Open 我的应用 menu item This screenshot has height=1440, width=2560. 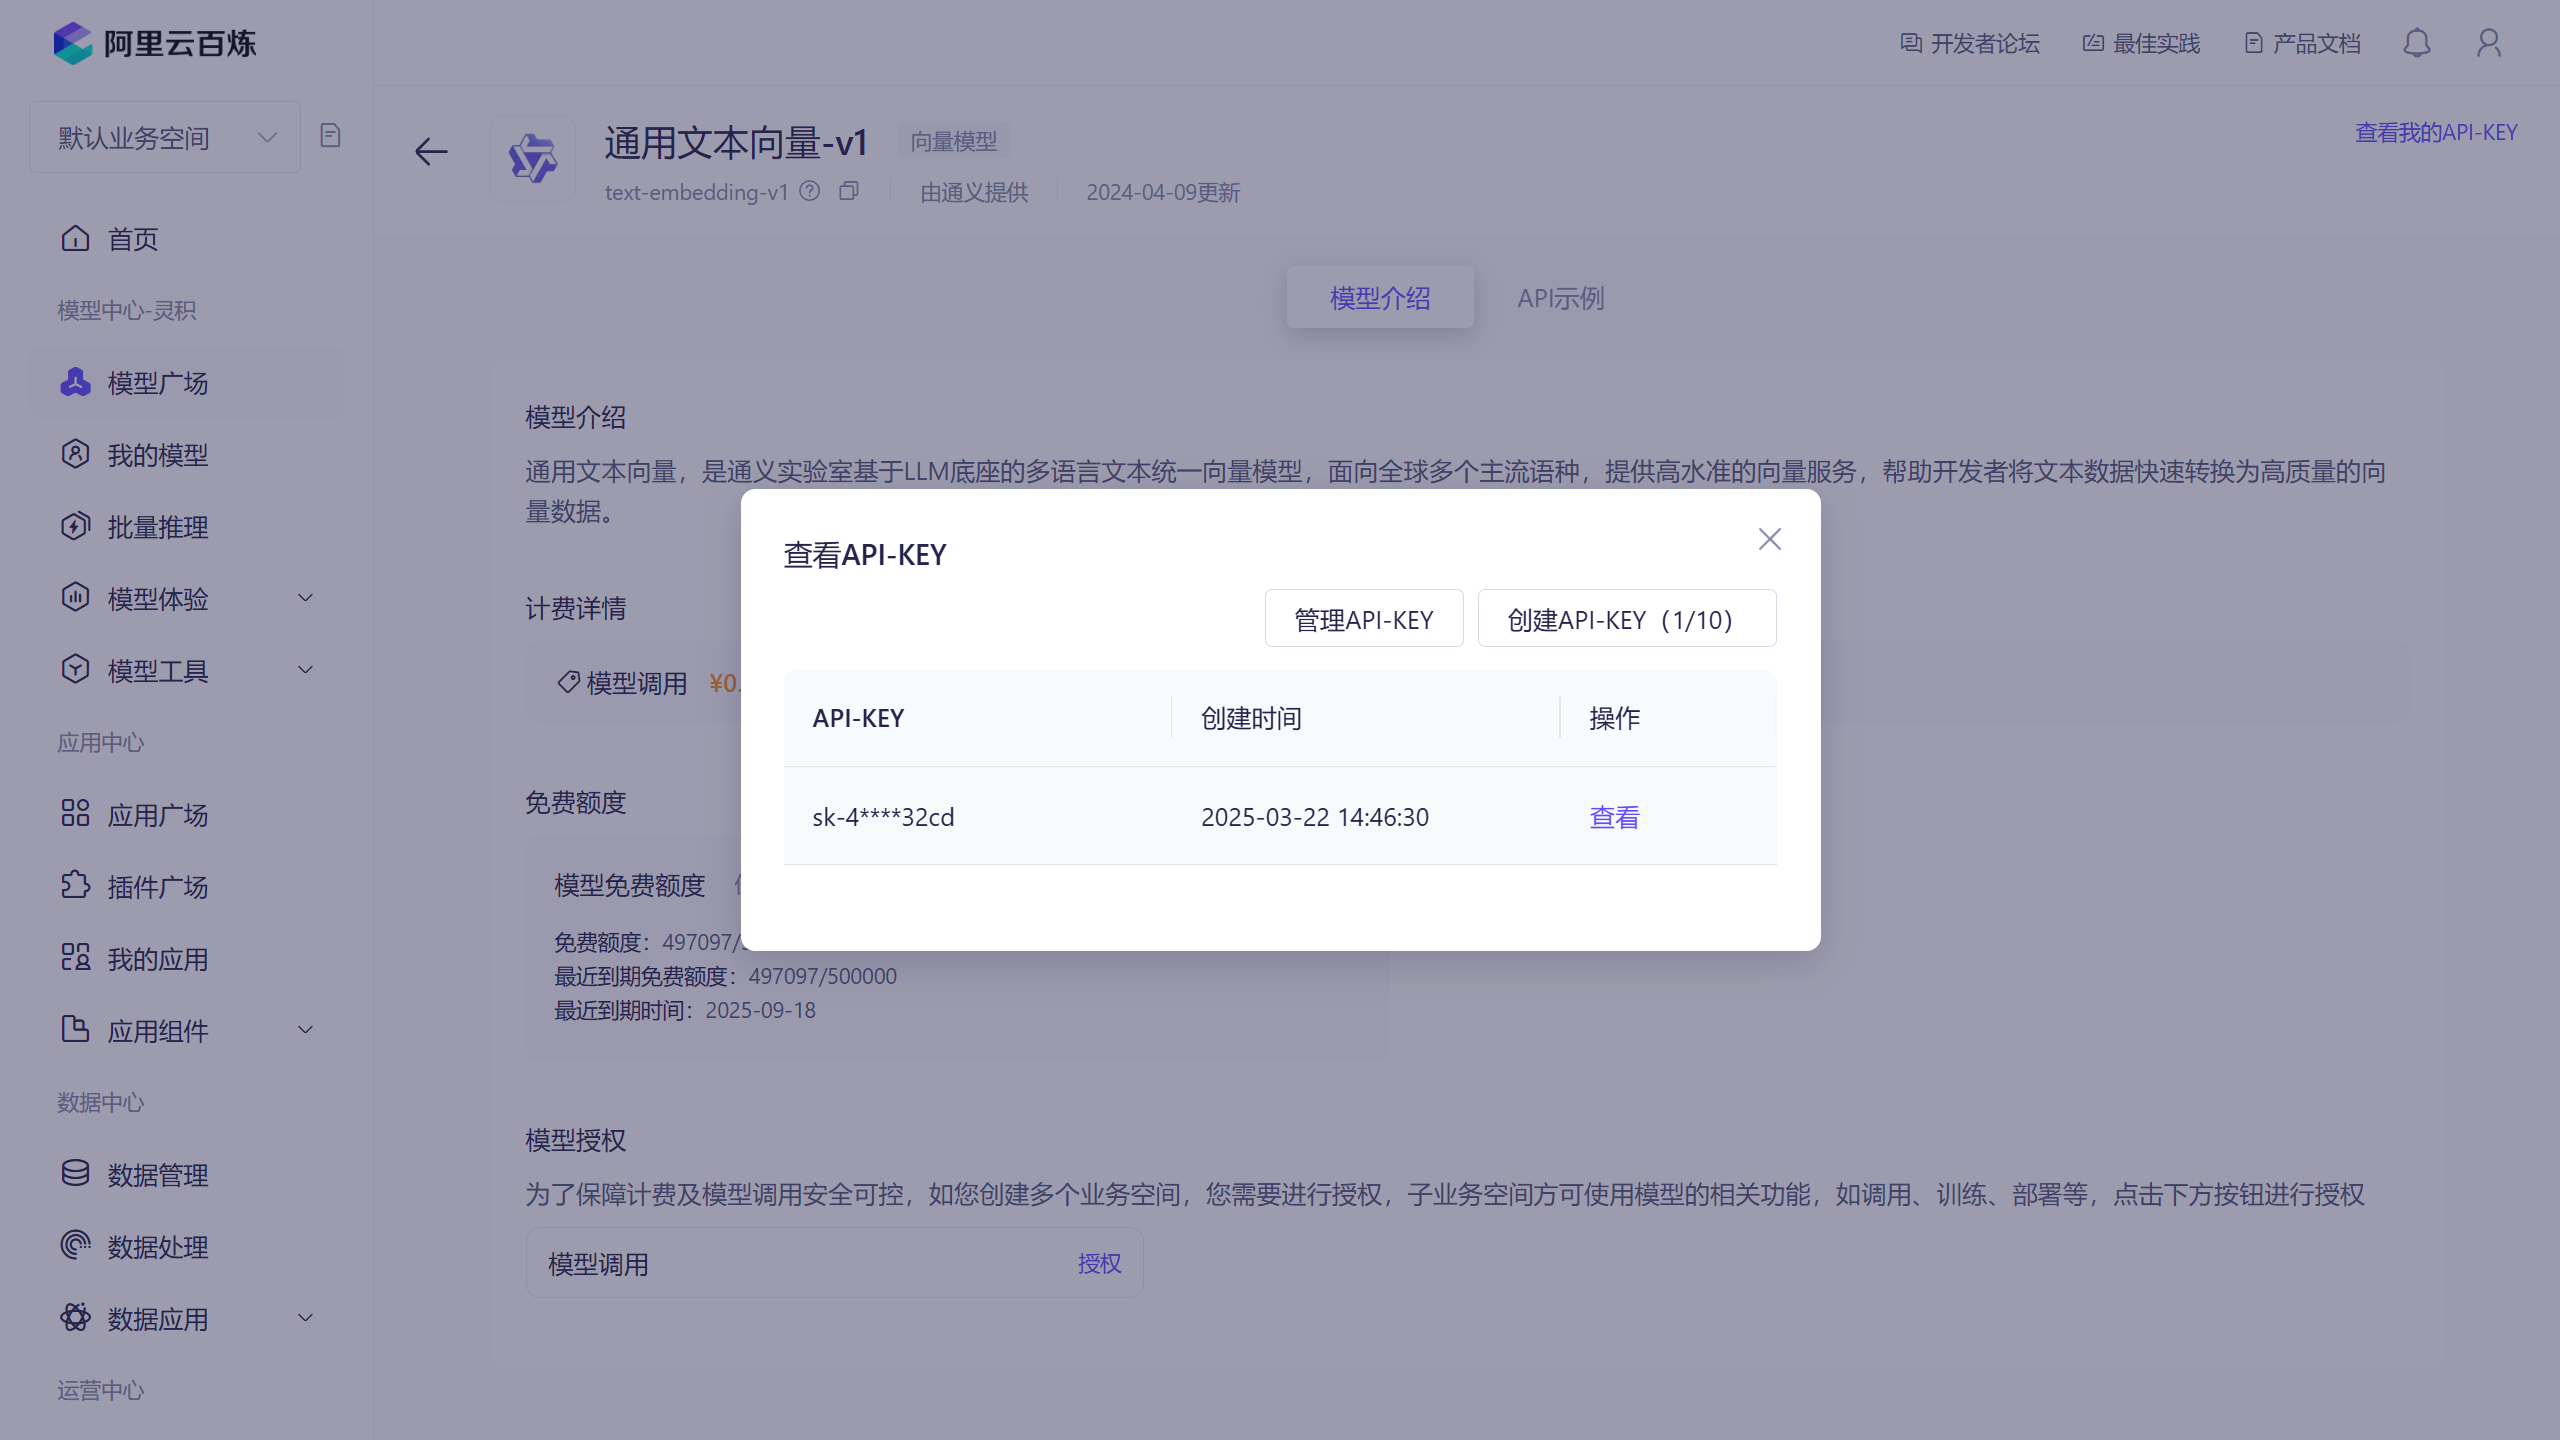click(x=188, y=958)
